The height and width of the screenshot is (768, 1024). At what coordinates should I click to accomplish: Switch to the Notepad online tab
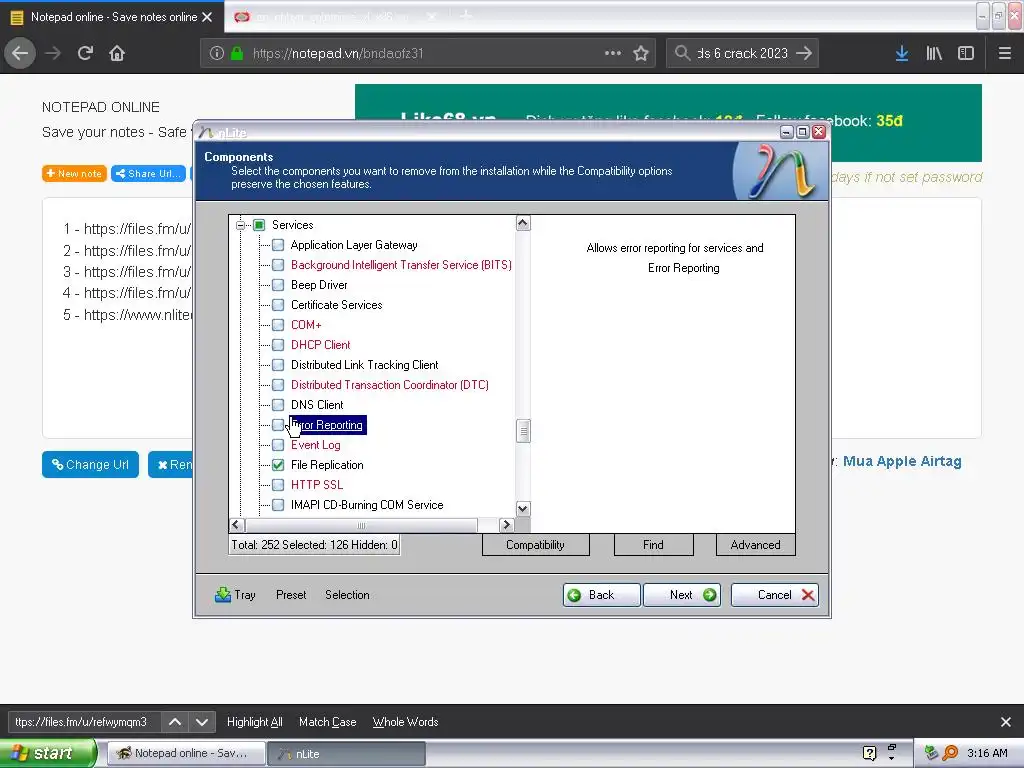pyautogui.click(x=112, y=17)
